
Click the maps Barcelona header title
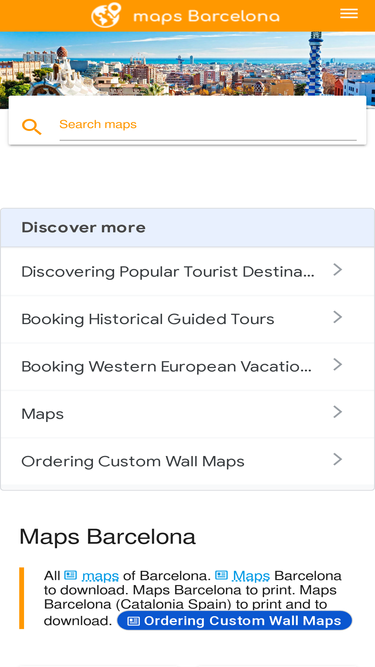click(207, 16)
